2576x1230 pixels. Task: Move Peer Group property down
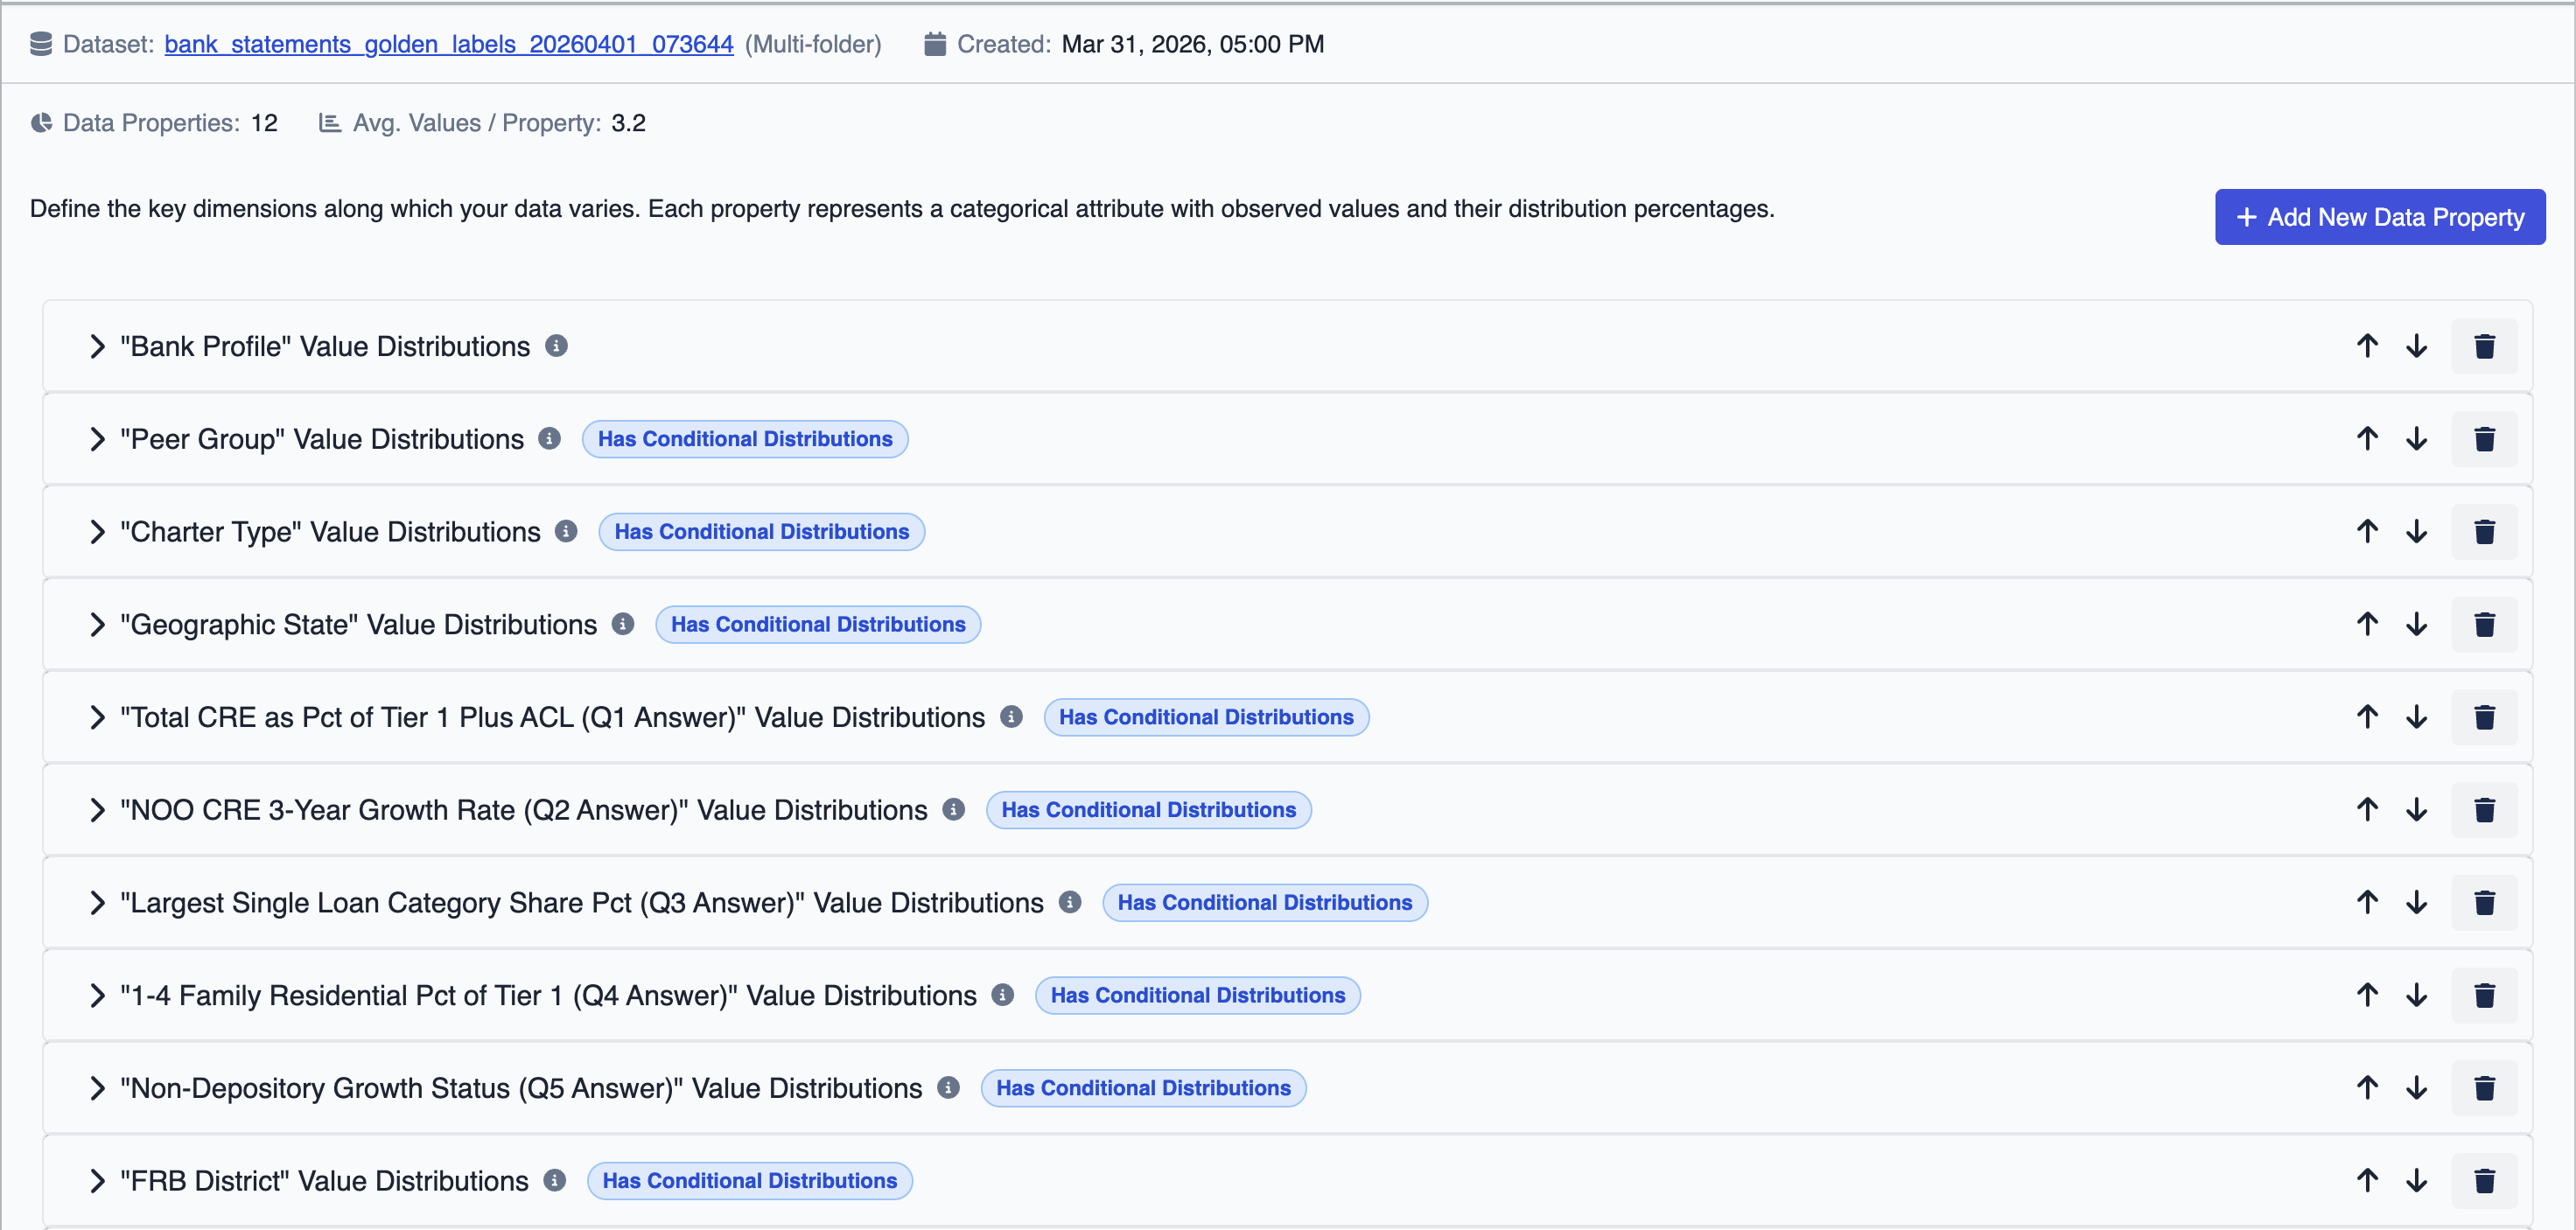2416,439
